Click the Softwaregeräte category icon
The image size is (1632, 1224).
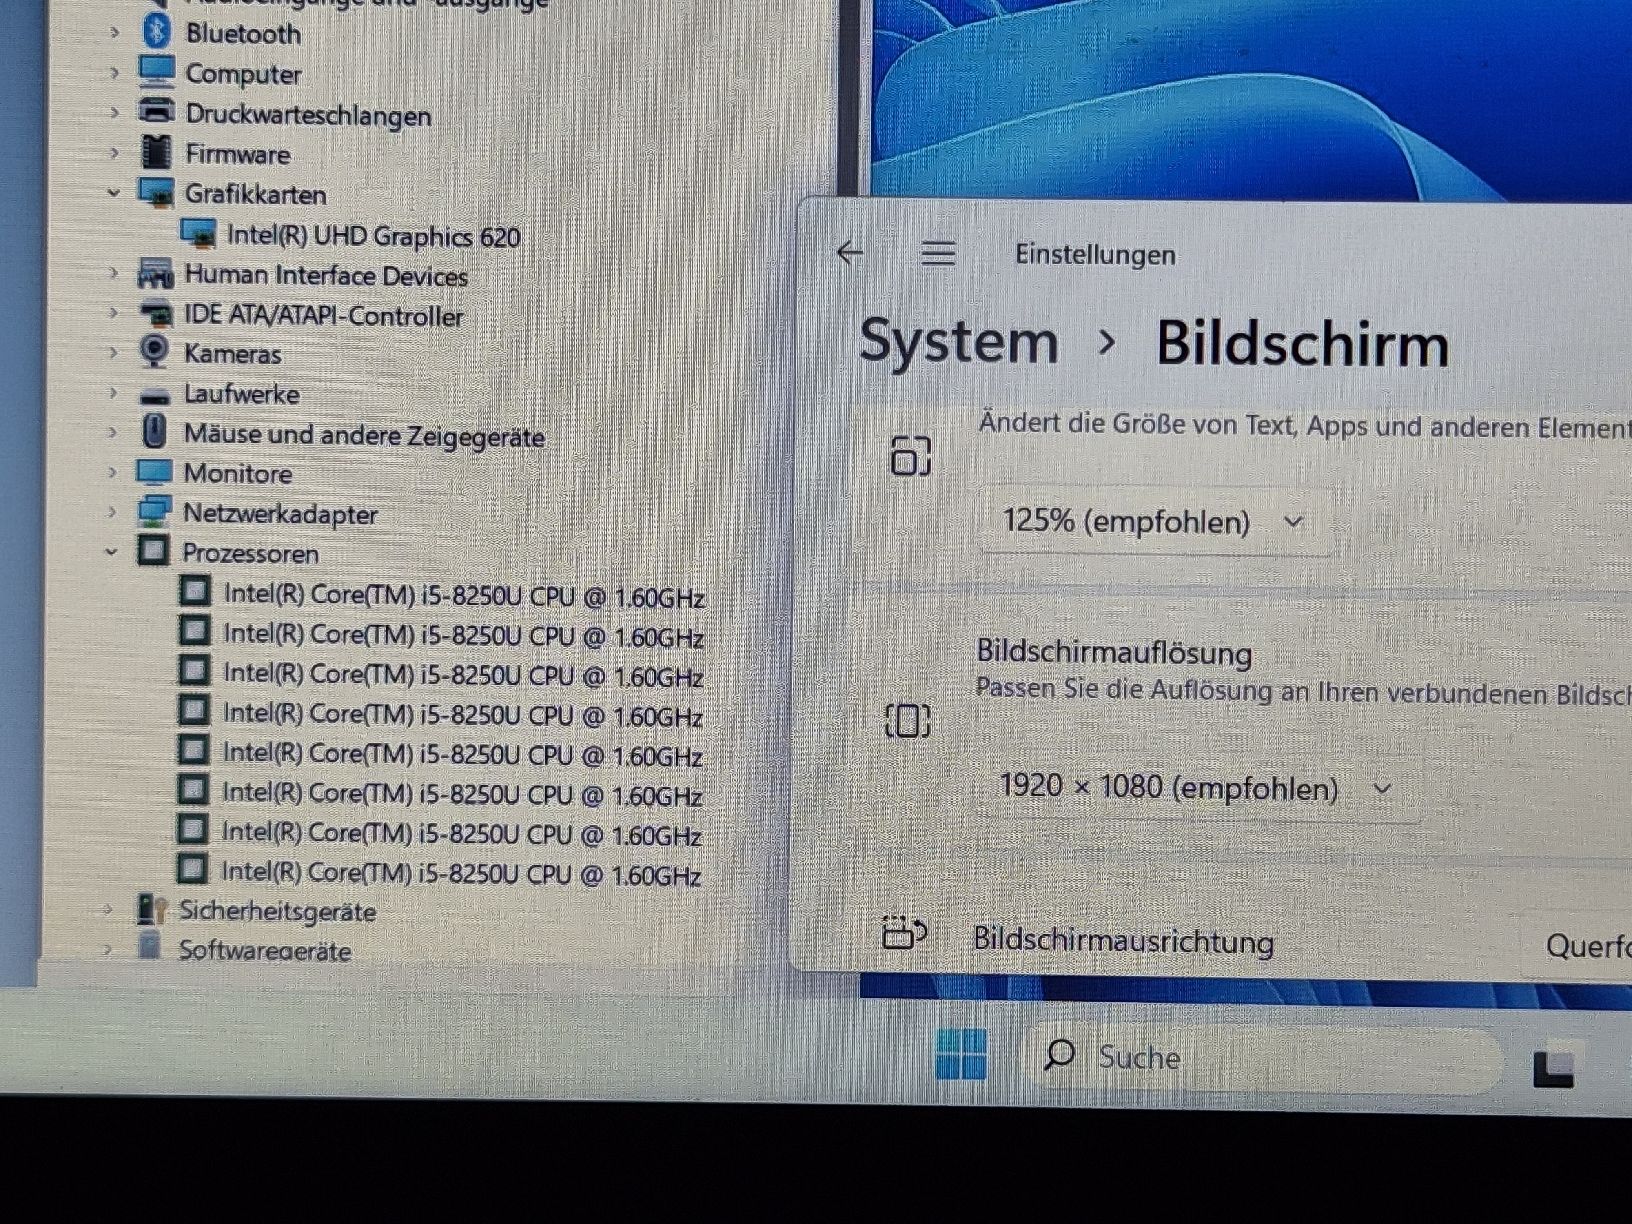click(149, 945)
